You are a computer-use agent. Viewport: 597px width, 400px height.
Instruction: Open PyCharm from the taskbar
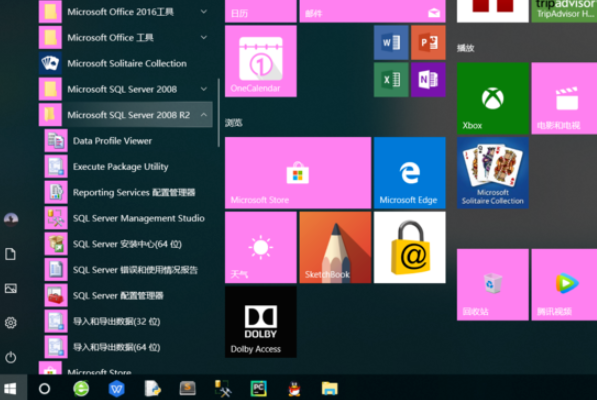tap(259, 389)
